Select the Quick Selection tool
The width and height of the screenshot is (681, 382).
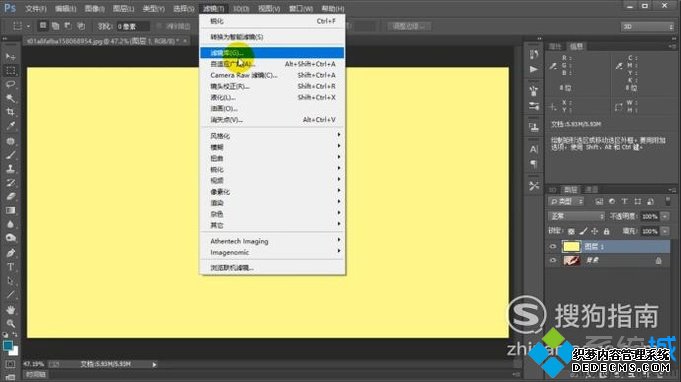click(10, 98)
